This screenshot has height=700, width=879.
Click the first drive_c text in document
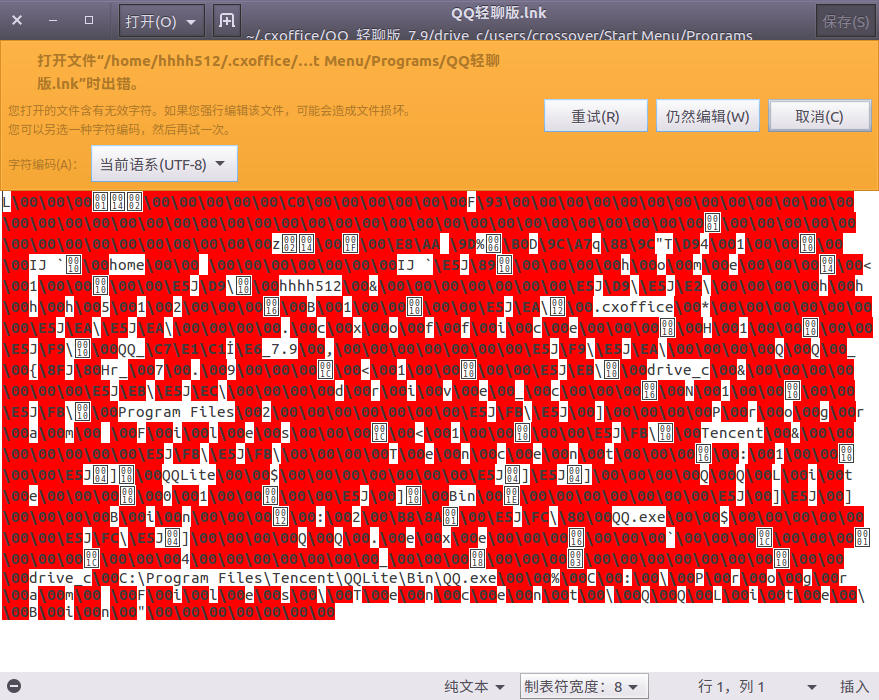tap(678, 370)
